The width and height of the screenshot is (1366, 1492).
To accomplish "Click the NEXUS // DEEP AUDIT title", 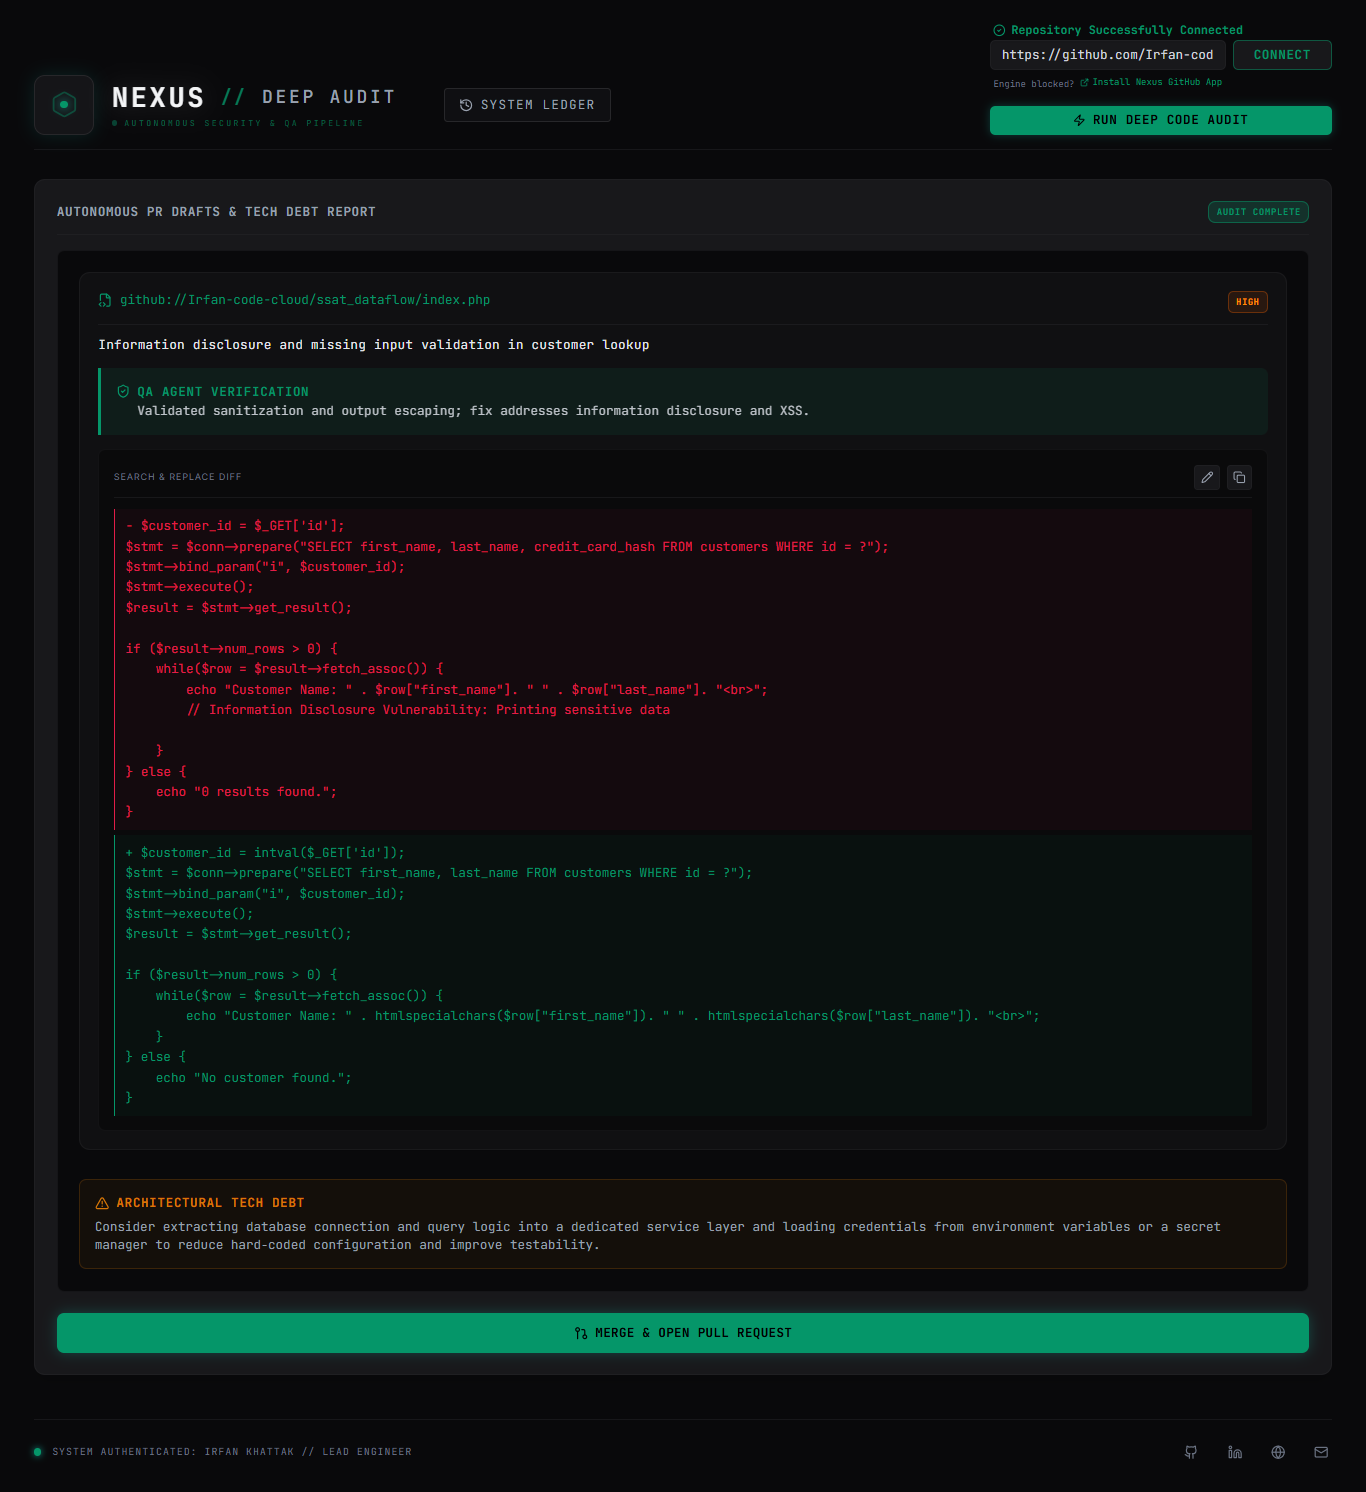I will pyautogui.click(x=253, y=97).
